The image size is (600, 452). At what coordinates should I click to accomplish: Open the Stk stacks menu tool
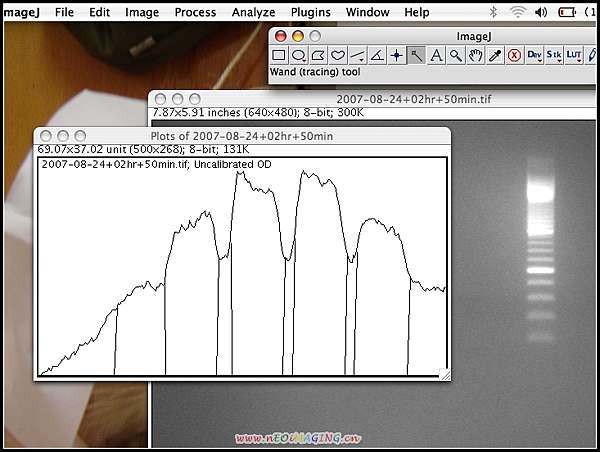click(x=554, y=55)
